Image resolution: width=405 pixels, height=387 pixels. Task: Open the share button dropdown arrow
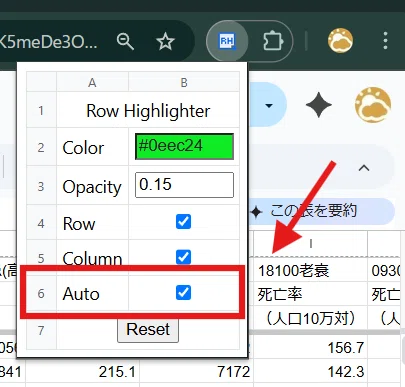(x=269, y=106)
